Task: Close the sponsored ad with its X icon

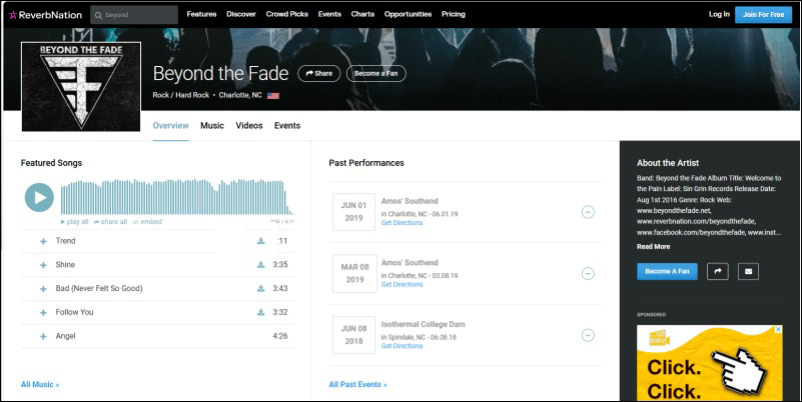Action: [778, 329]
